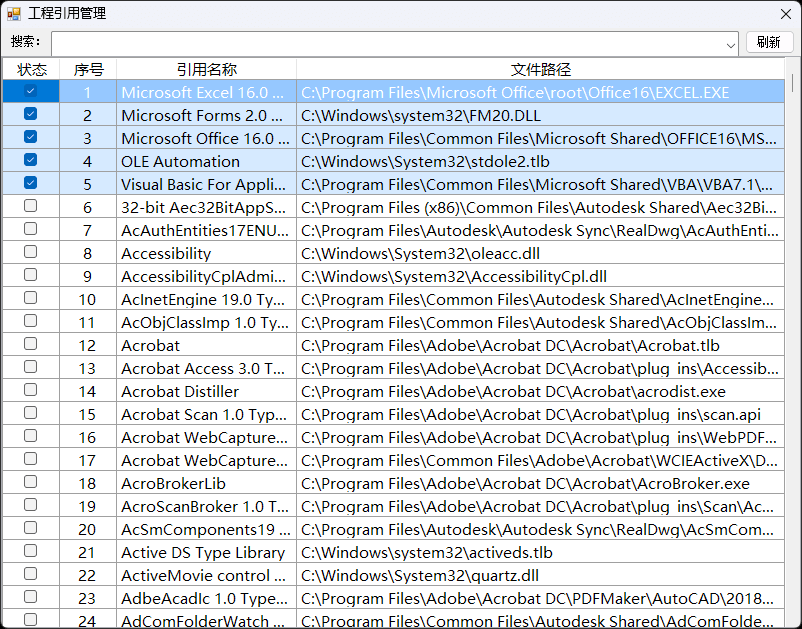
Task: Uncheck Microsoft Forms 2.0 reference
Action: [x=31, y=114]
